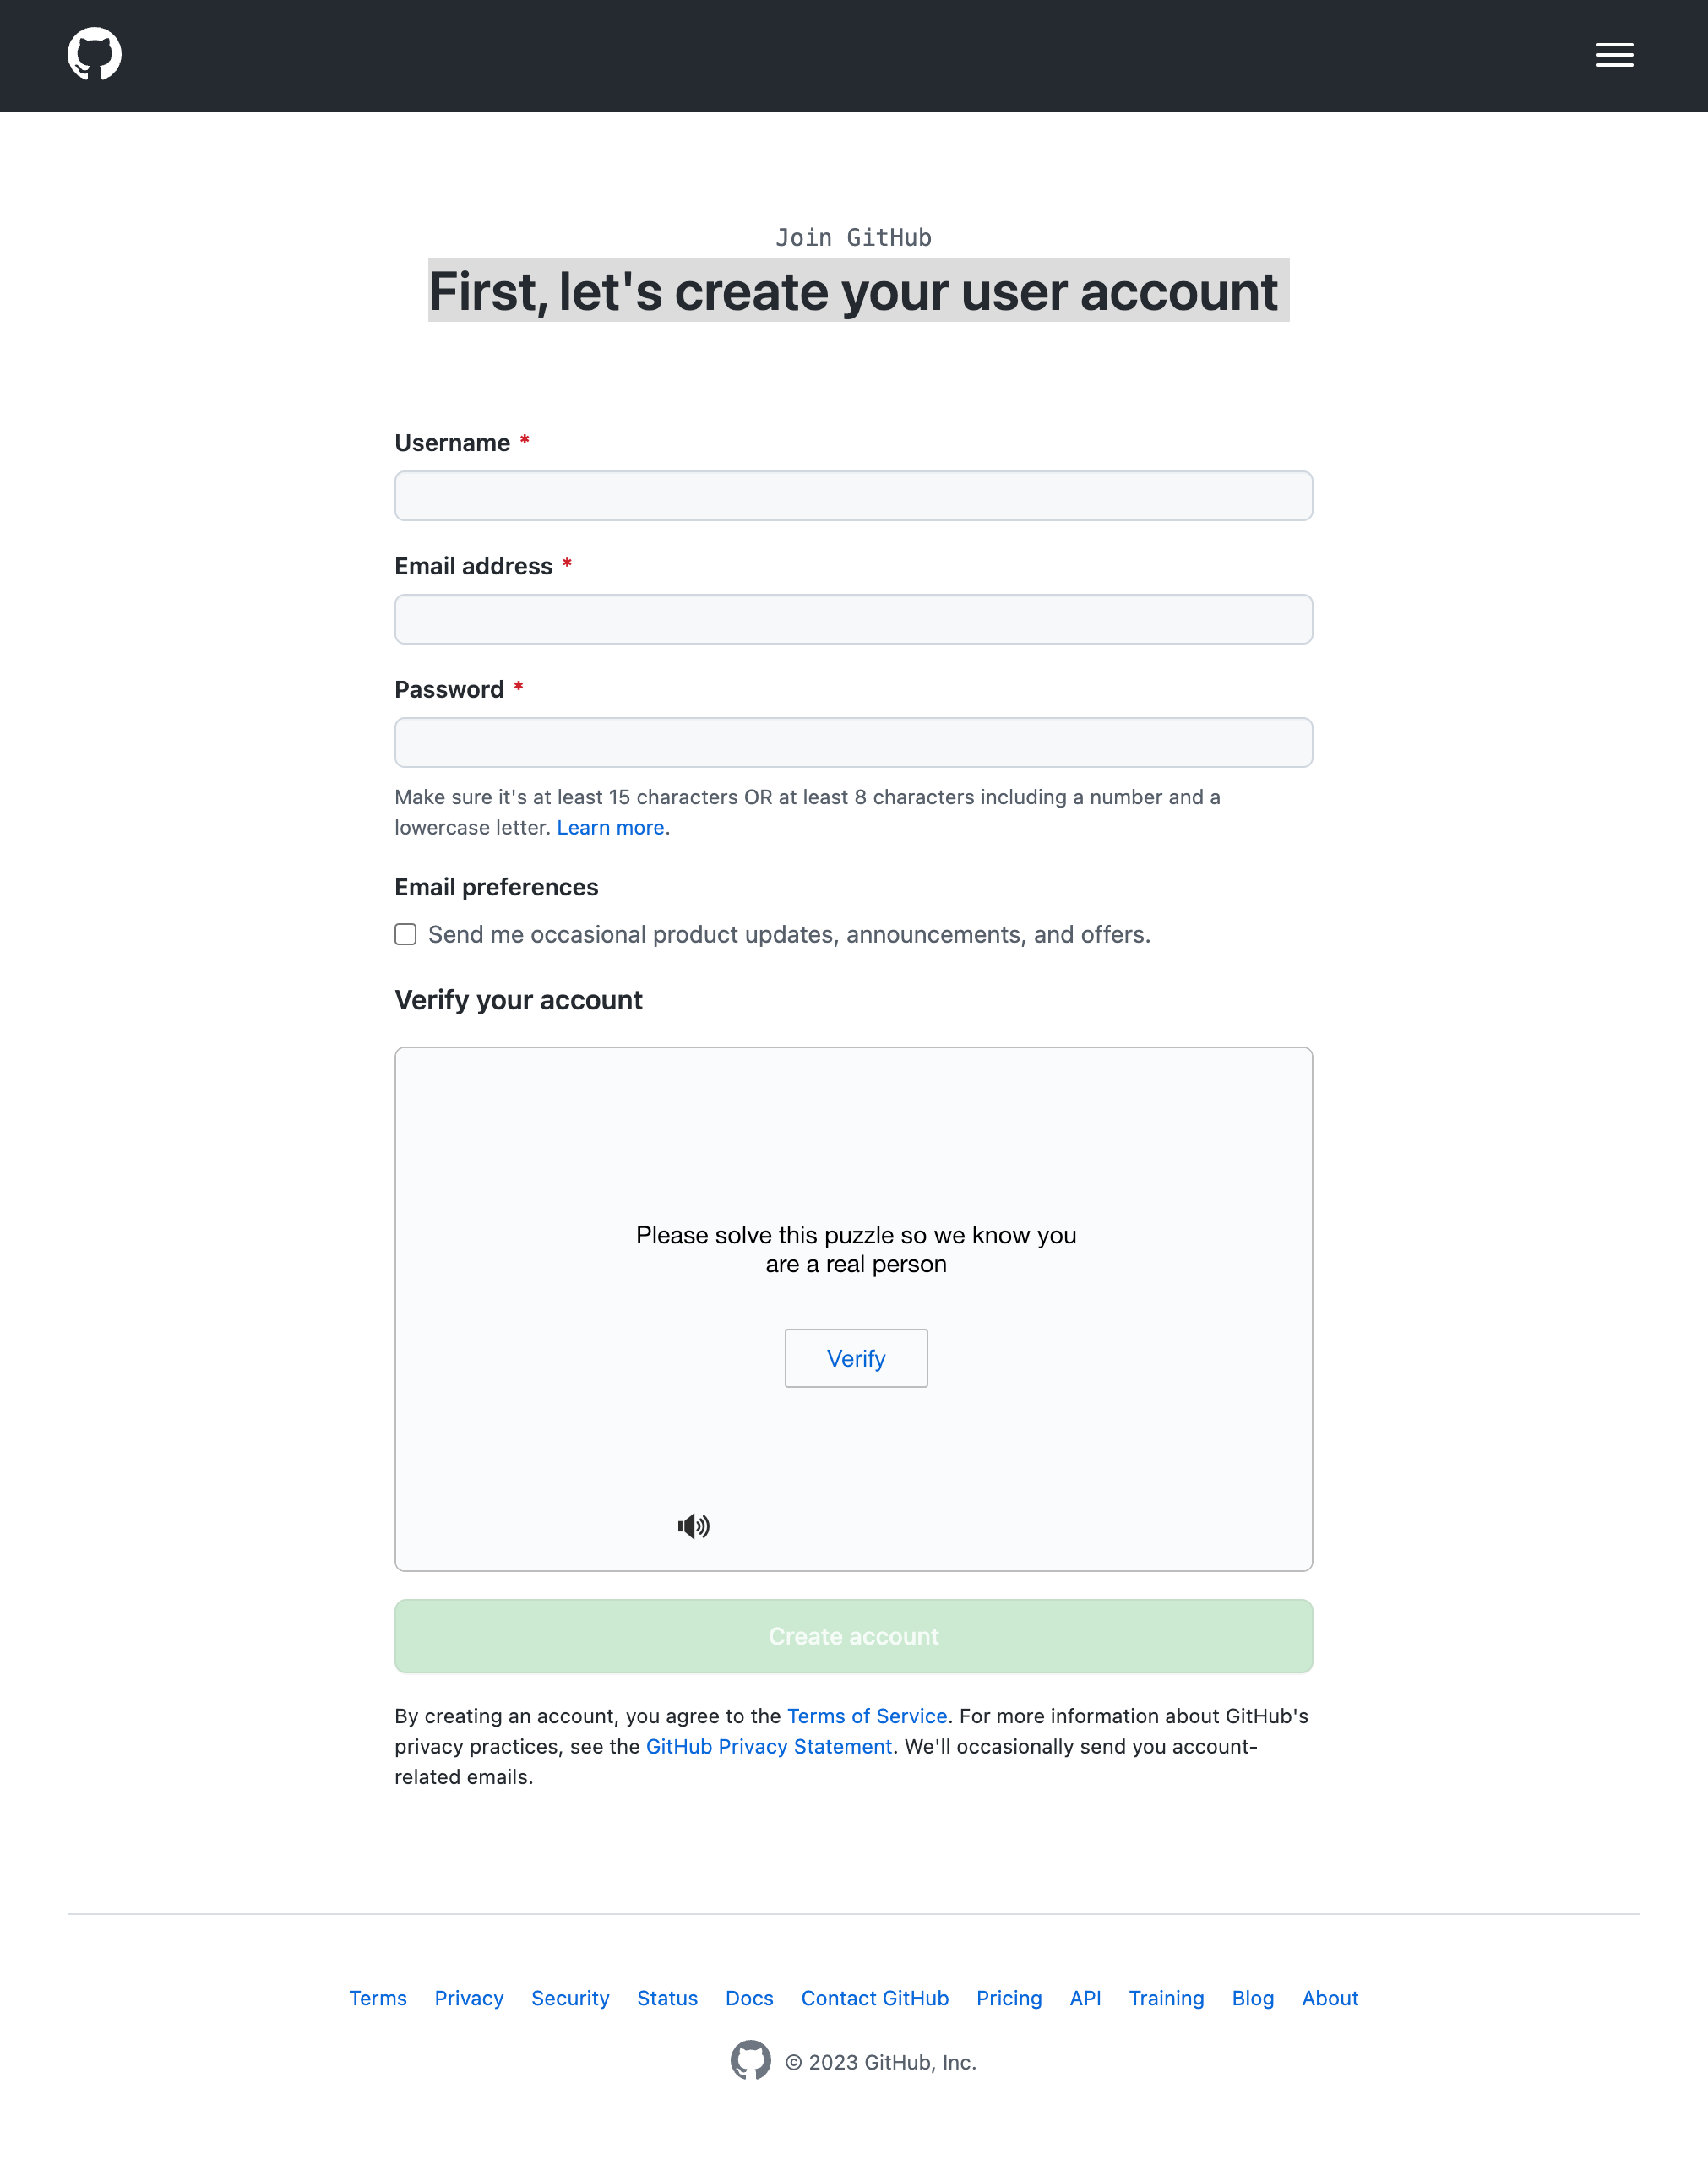Navigate to the Blog footer link

(1252, 1998)
